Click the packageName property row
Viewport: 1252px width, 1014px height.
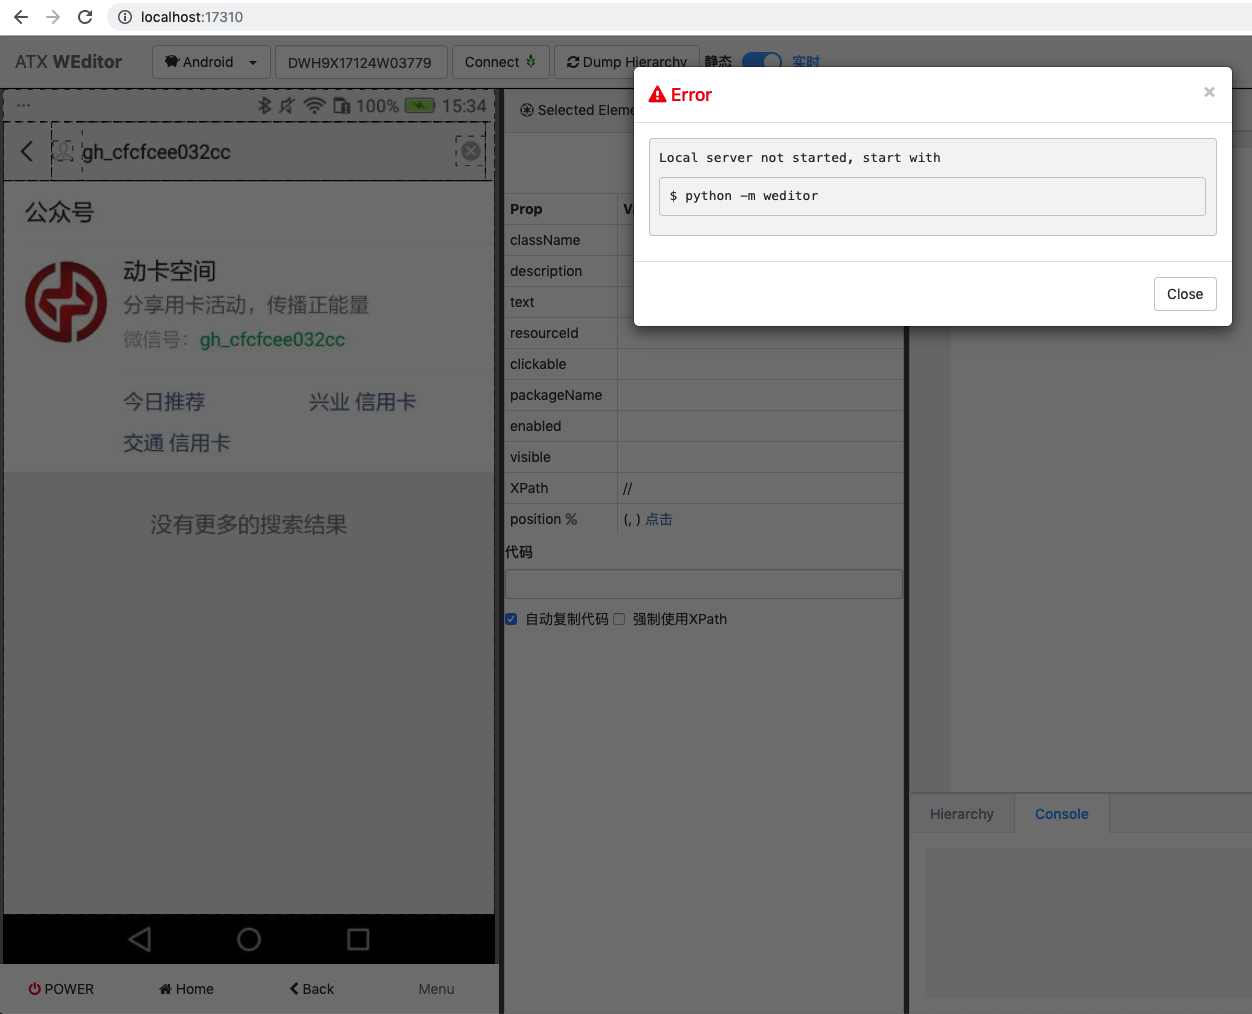(x=704, y=395)
